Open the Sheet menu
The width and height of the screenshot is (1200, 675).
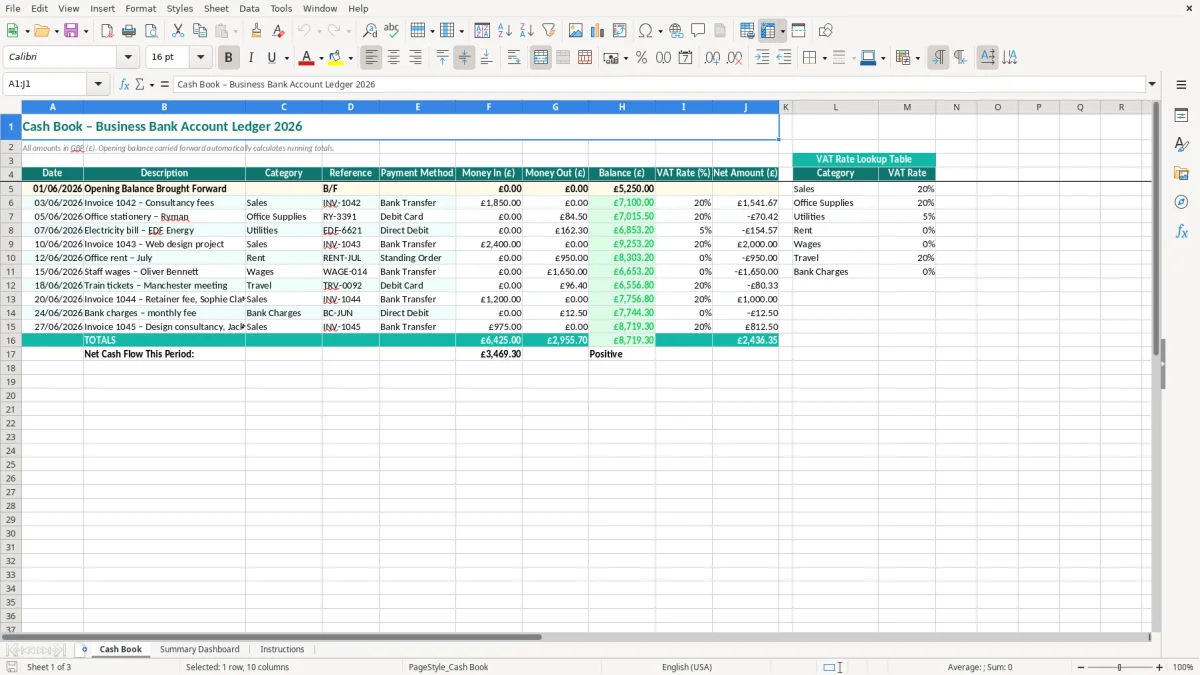[216, 8]
